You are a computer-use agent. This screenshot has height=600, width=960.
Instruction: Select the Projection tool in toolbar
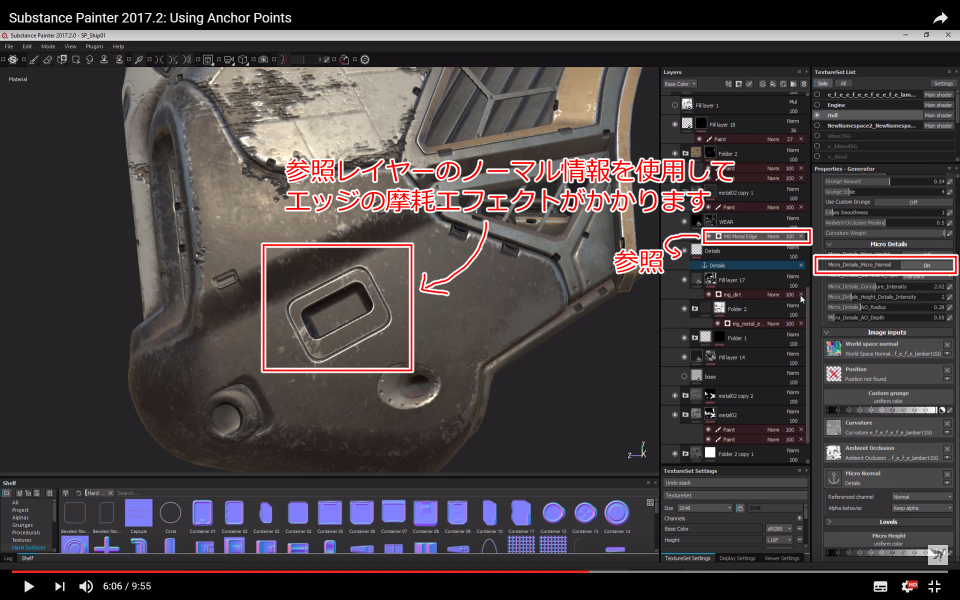click(x=62, y=59)
